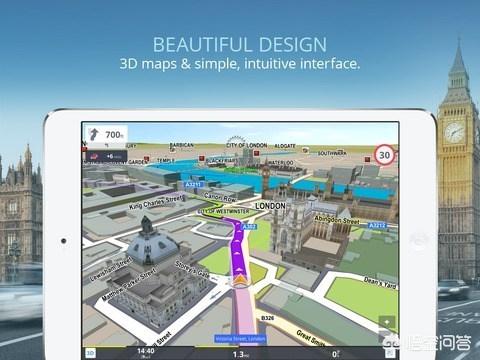Toggle the 3D view button
This screenshot has height=360, width=480.
click(x=91, y=353)
